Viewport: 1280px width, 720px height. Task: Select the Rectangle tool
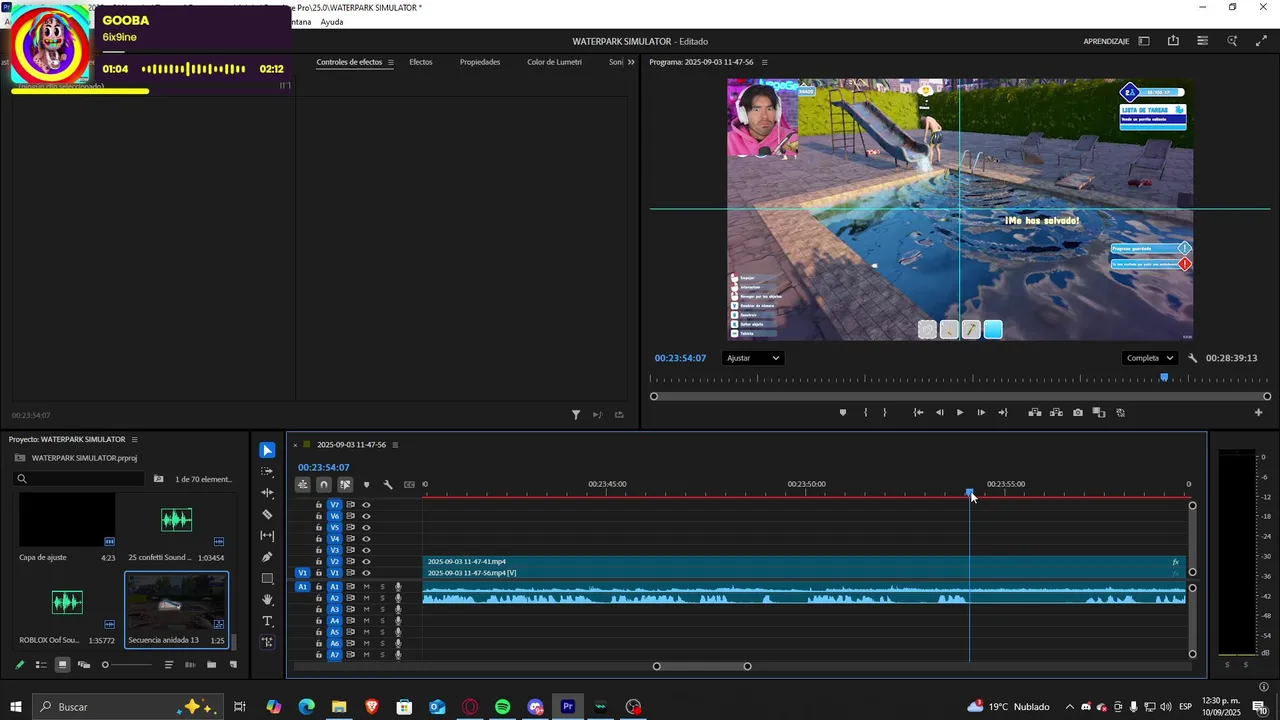pyautogui.click(x=267, y=579)
